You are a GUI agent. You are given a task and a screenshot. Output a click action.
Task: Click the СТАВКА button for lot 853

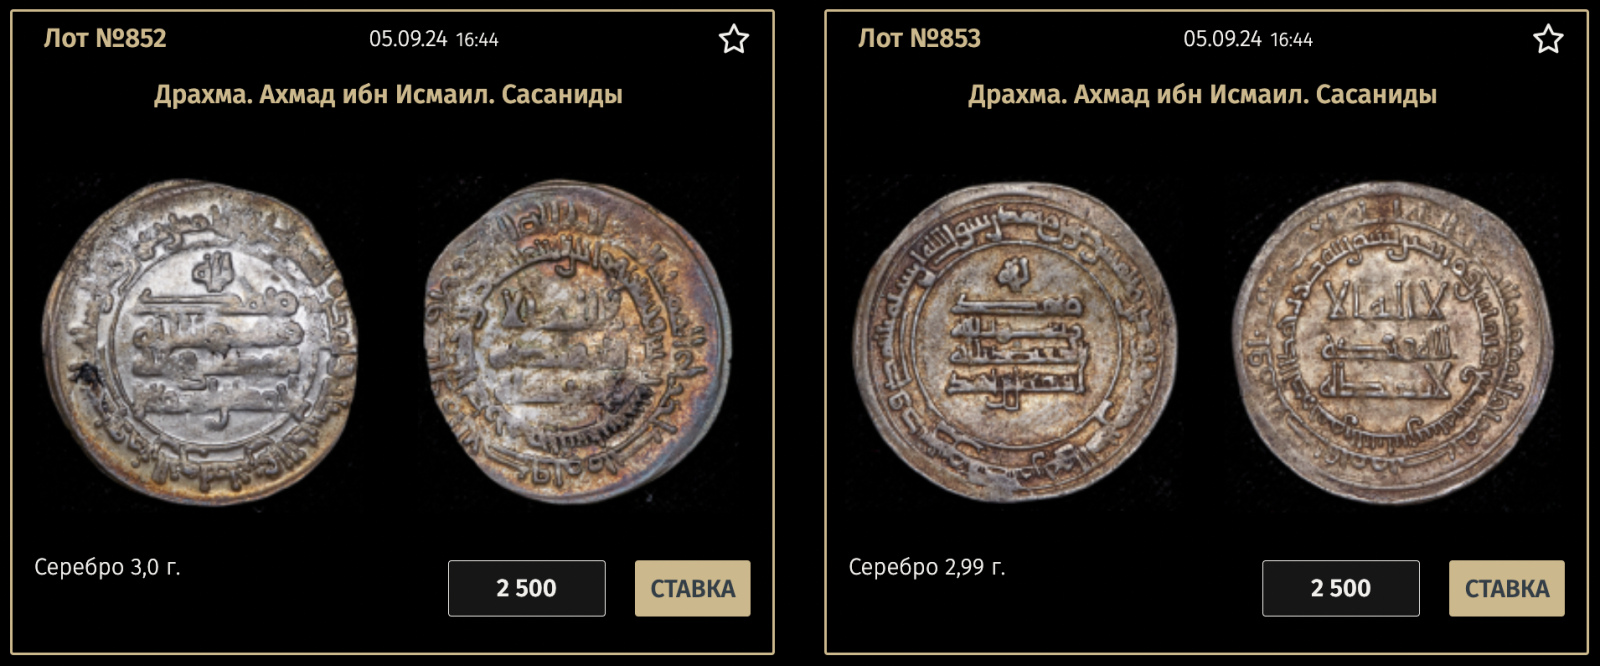pos(1506,588)
